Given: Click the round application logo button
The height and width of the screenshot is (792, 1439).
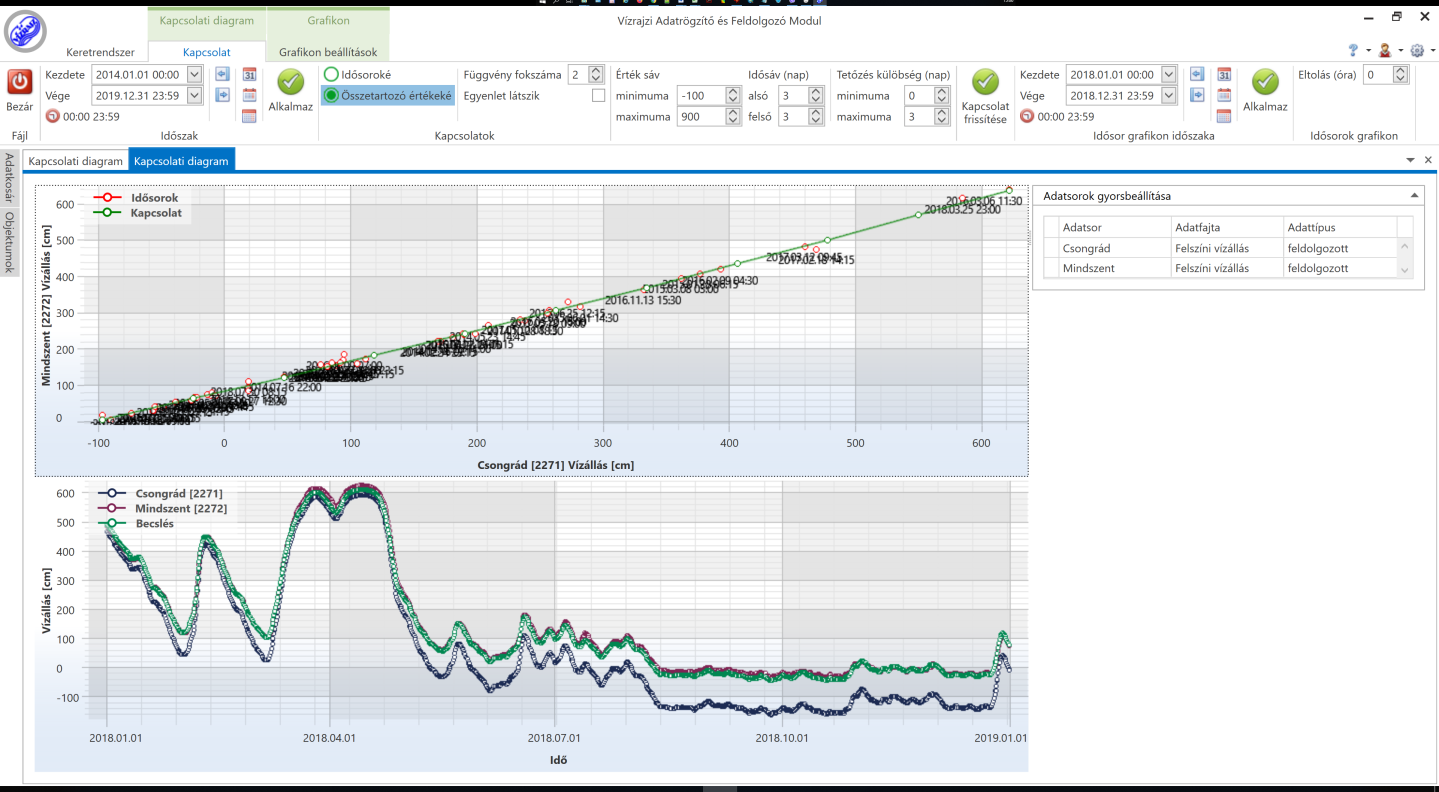Looking at the screenshot, I should tap(25, 30).
